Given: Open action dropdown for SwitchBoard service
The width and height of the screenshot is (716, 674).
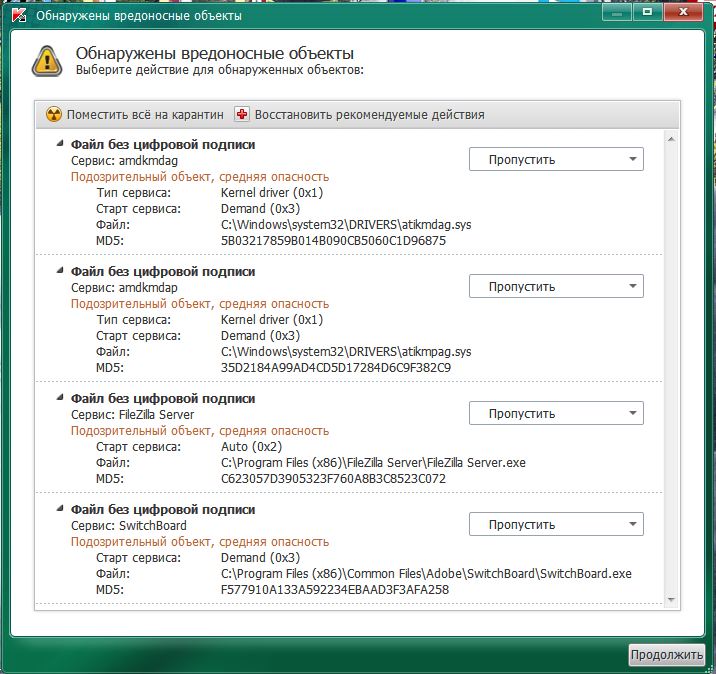Looking at the screenshot, I should (x=556, y=525).
